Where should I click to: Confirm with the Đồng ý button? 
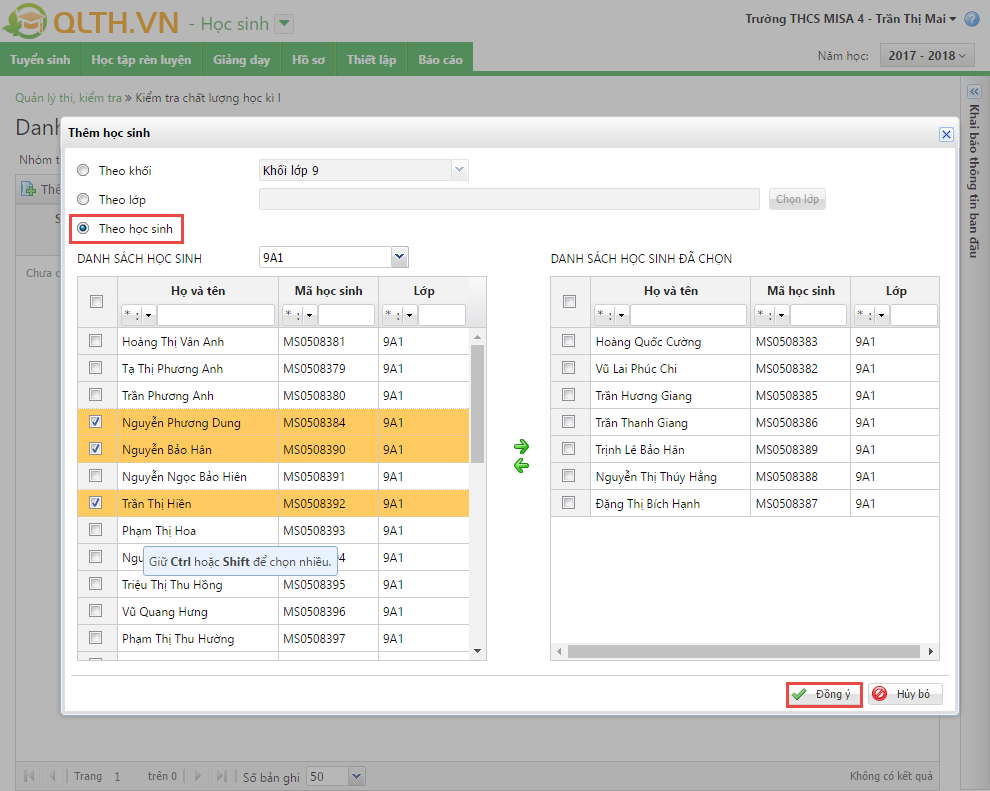tap(824, 694)
